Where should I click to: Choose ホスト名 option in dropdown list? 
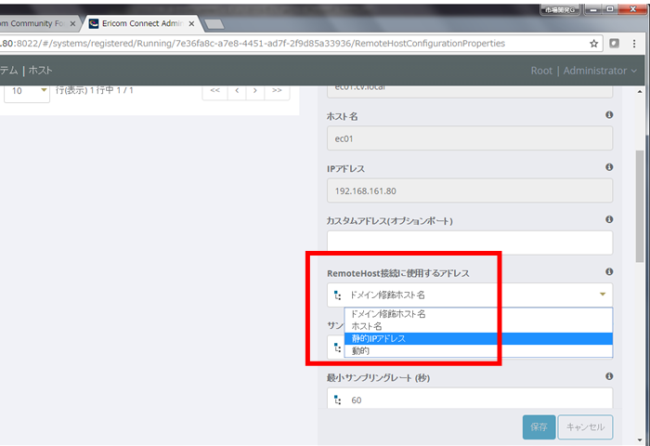pyautogui.click(x=367, y=326)
